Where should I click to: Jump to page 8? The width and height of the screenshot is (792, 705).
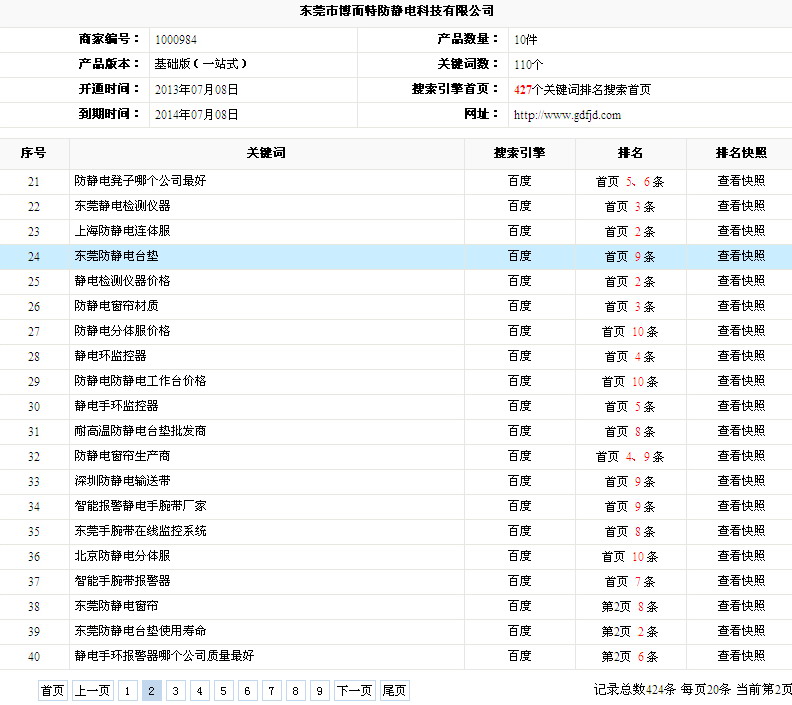(x=295, y=690)
